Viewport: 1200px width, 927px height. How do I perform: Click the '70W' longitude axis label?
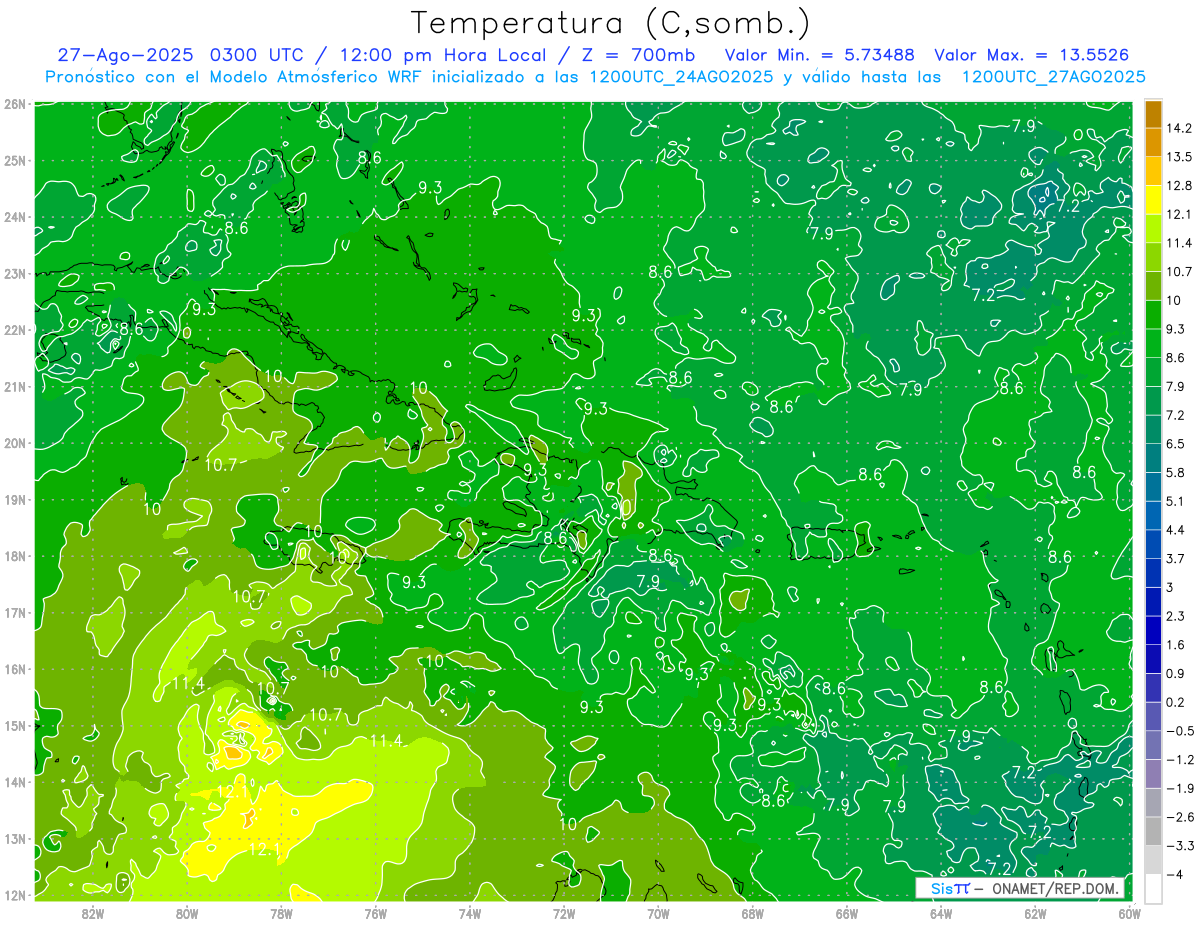[x=658, y=913]
